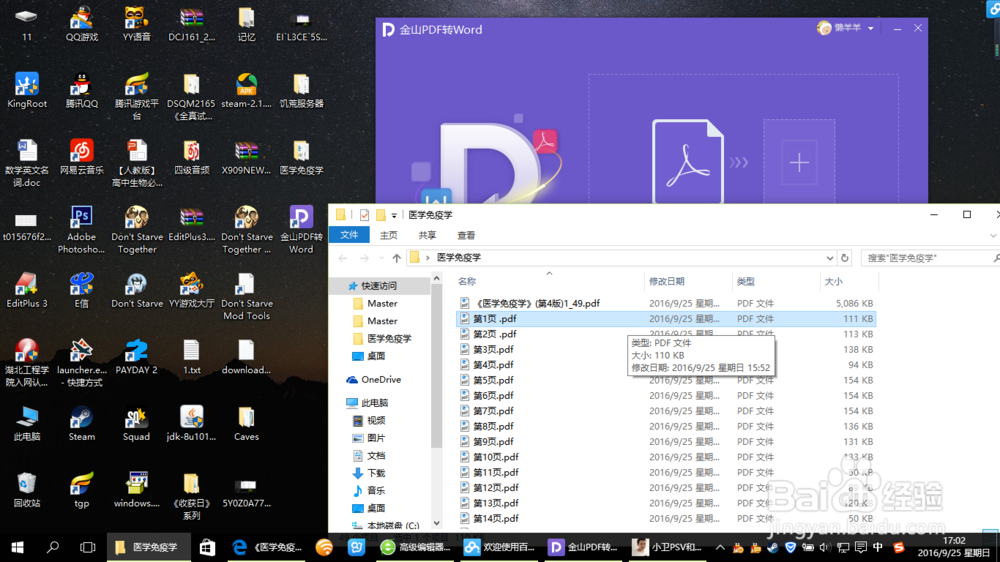Select file 第8页.pdf
The height and width of the screenshot is (562, 1000).
point(666,426)
